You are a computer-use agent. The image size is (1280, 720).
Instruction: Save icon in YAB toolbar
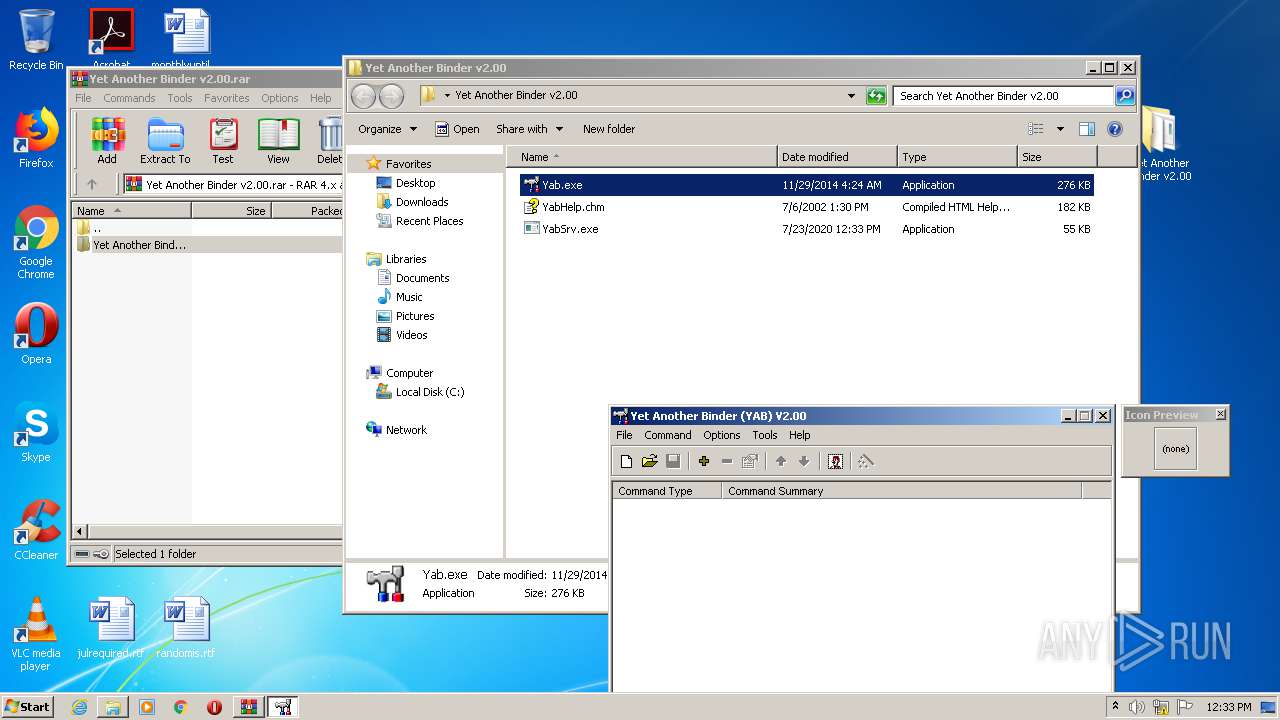coord(673,461)
